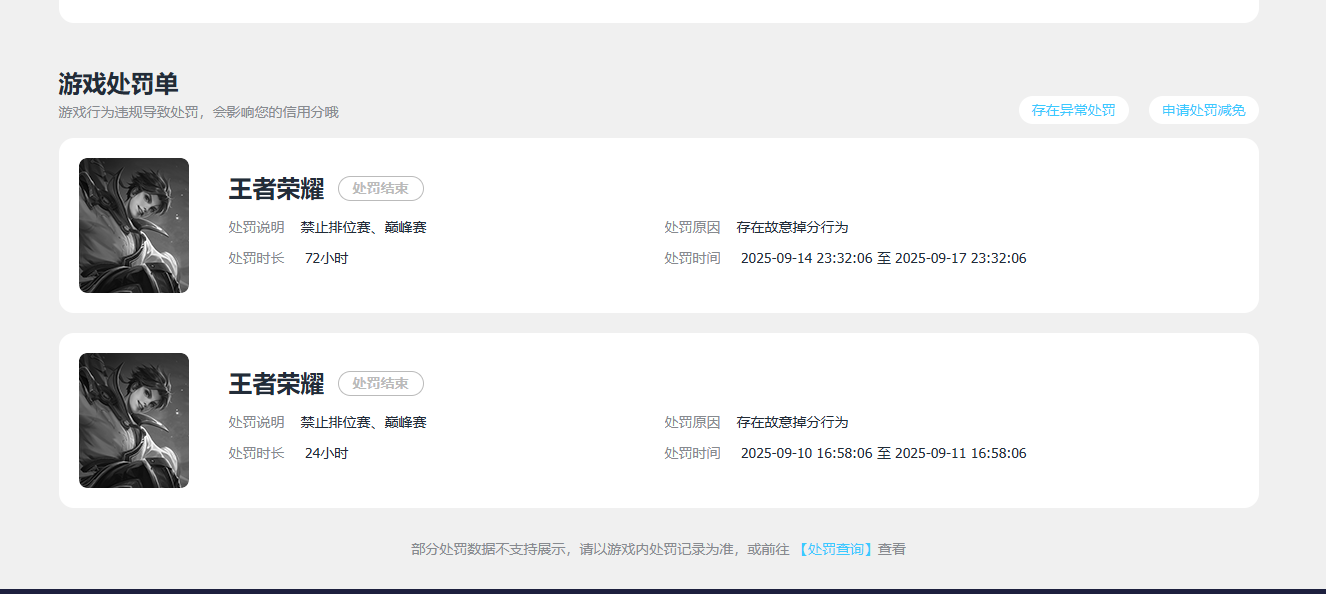Screen dimensions: 1326x594
Task: Click the 24小时 penalty duration value
Action: (x=327, y=453)
